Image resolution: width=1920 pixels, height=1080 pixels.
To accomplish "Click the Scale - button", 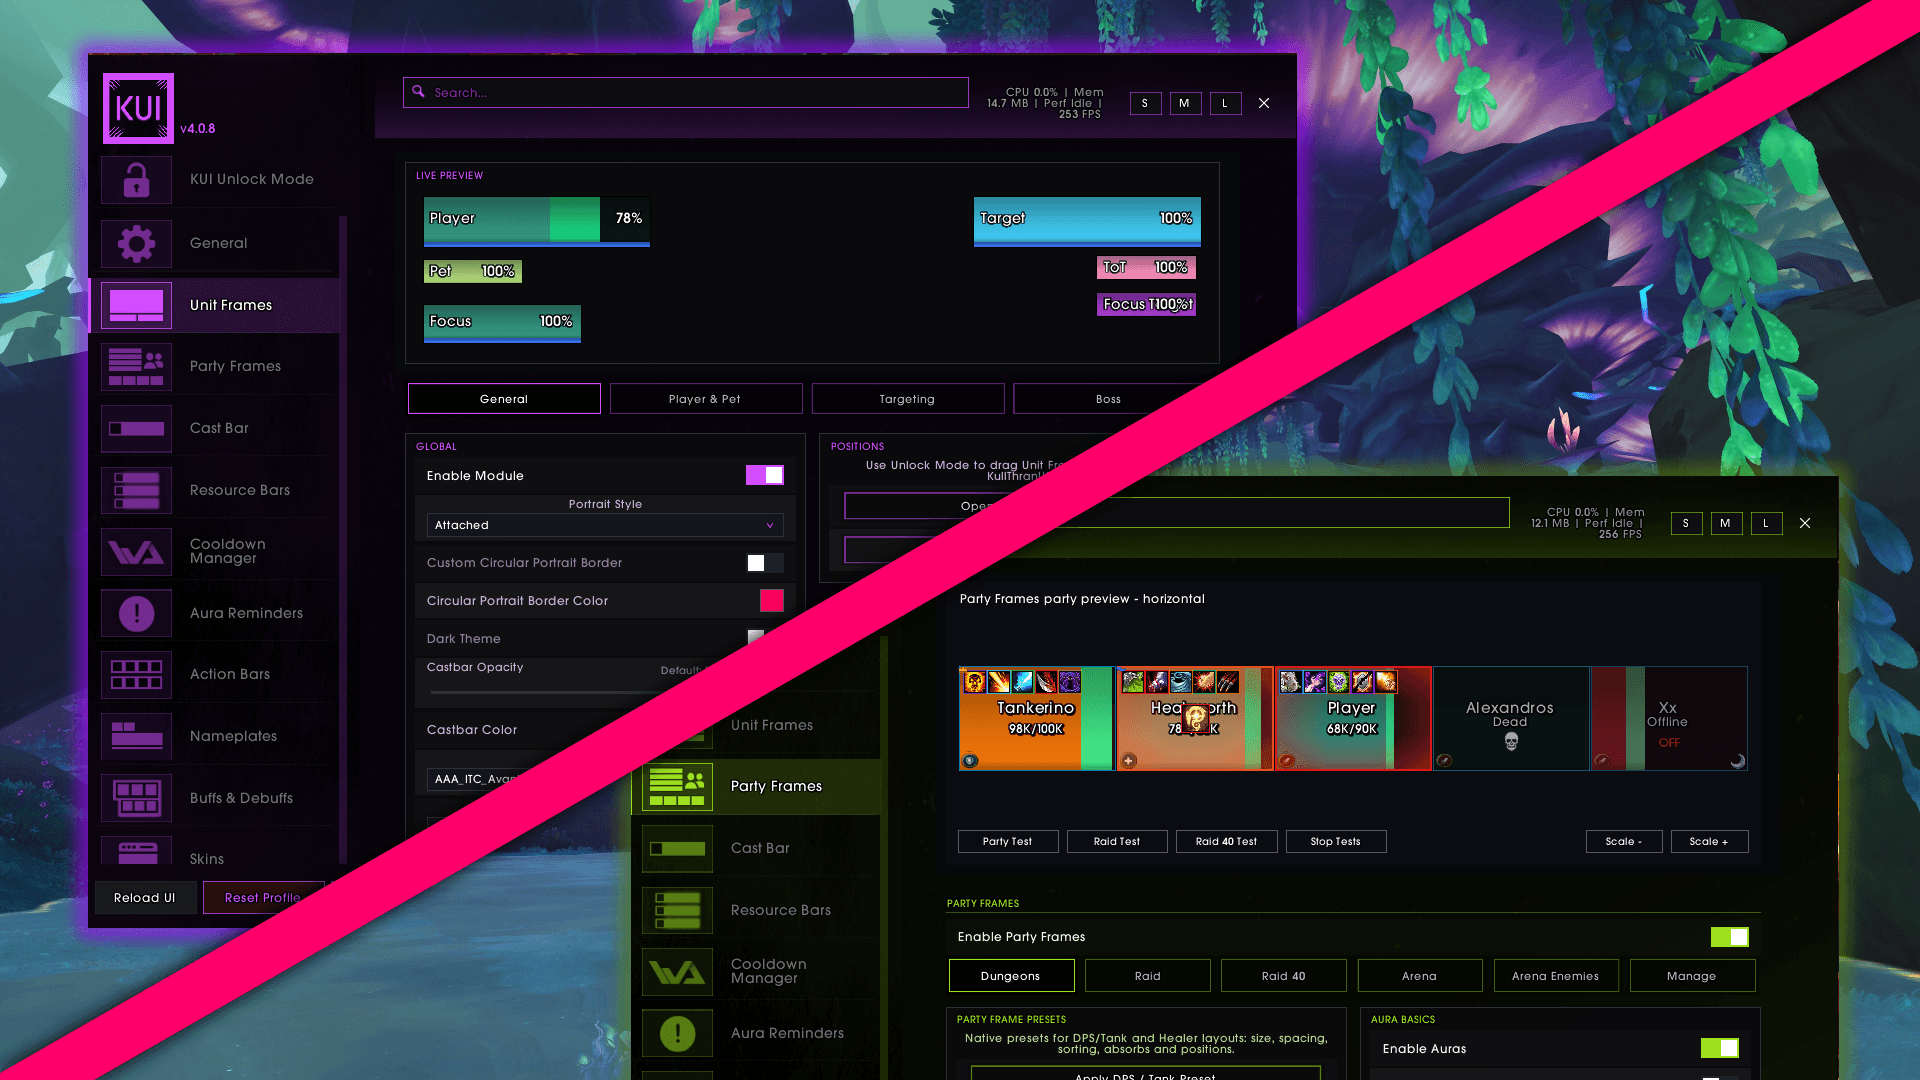I will click(1624, 842).
